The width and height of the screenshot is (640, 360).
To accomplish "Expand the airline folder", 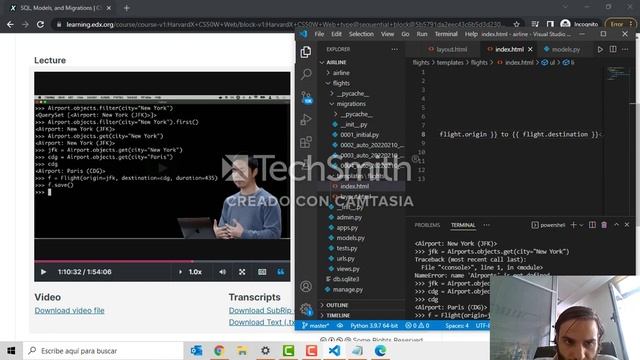I will click(340, 73).
